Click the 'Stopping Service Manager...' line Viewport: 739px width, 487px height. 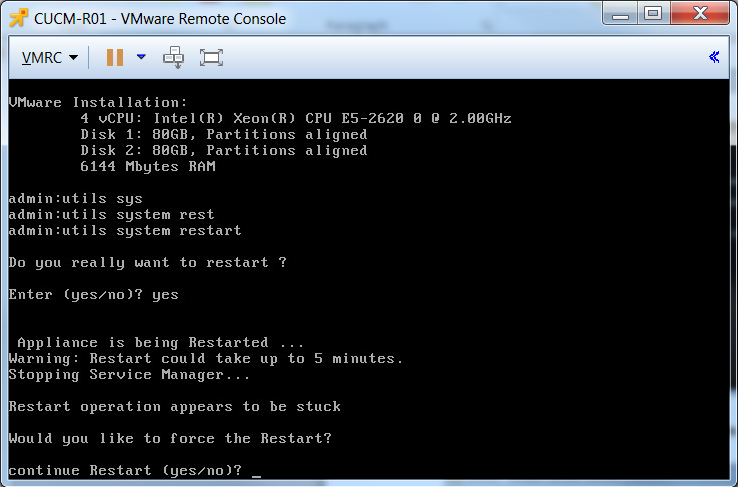pyautogui.click(x=129, y=374)
